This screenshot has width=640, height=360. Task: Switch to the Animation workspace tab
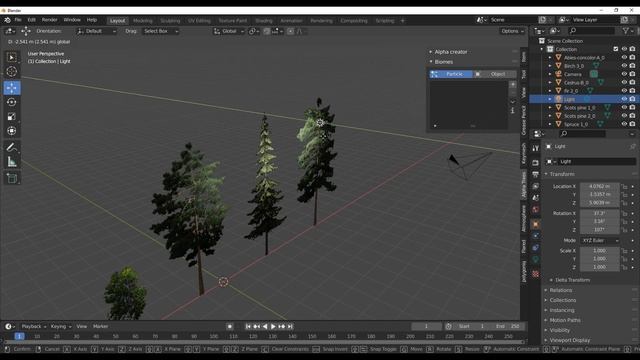click(291, 20)
